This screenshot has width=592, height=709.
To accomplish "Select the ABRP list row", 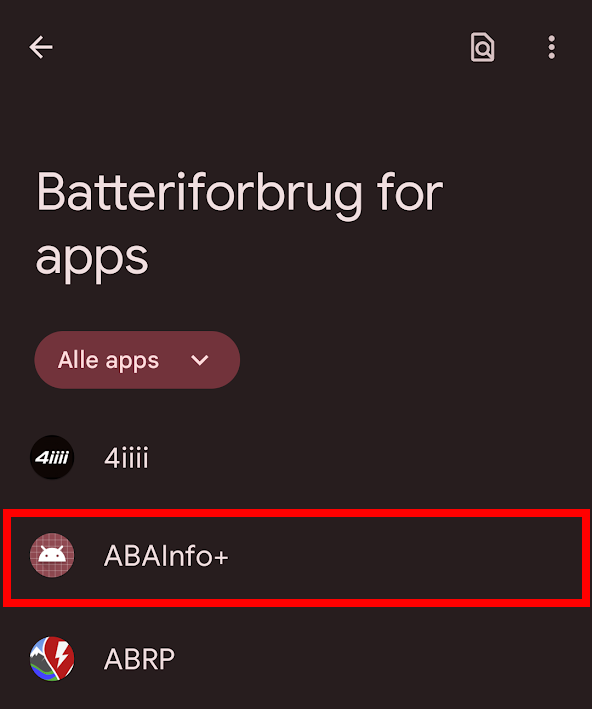I will (296, 658).
